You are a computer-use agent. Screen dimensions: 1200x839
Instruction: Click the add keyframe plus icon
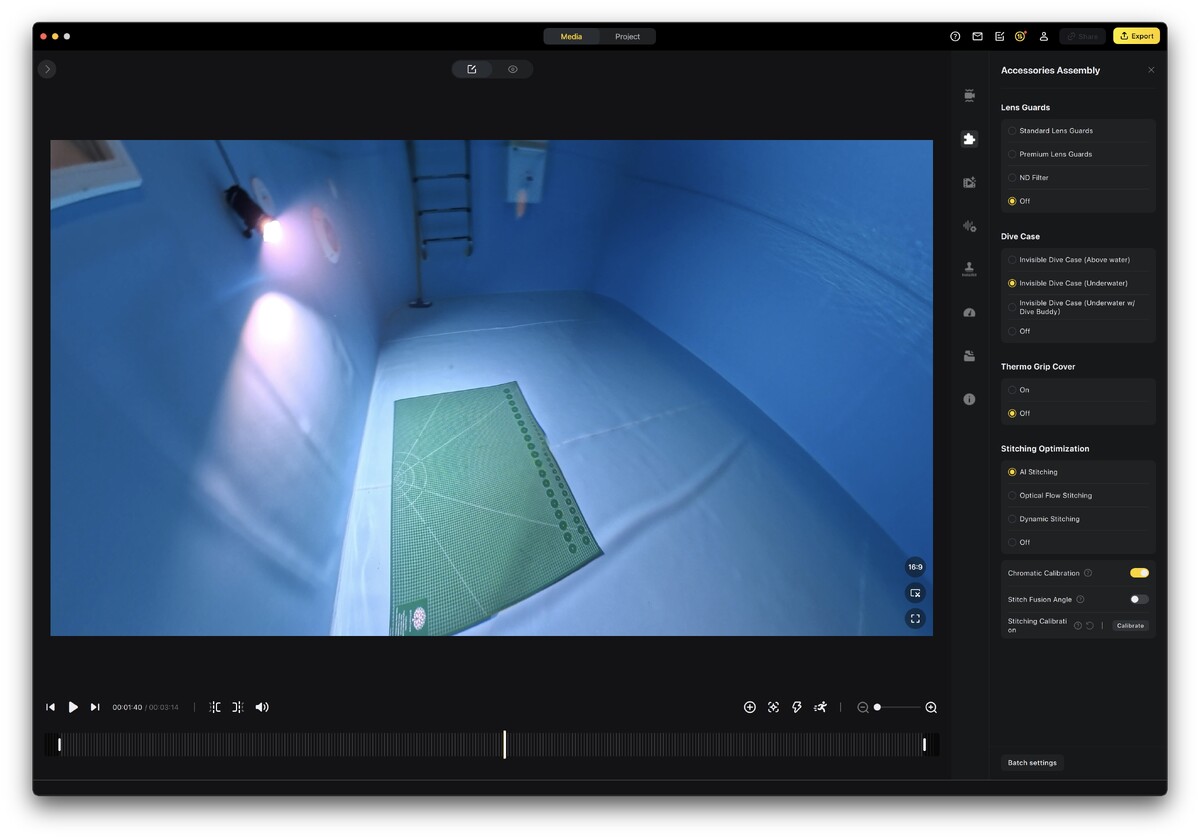point(750,707)
